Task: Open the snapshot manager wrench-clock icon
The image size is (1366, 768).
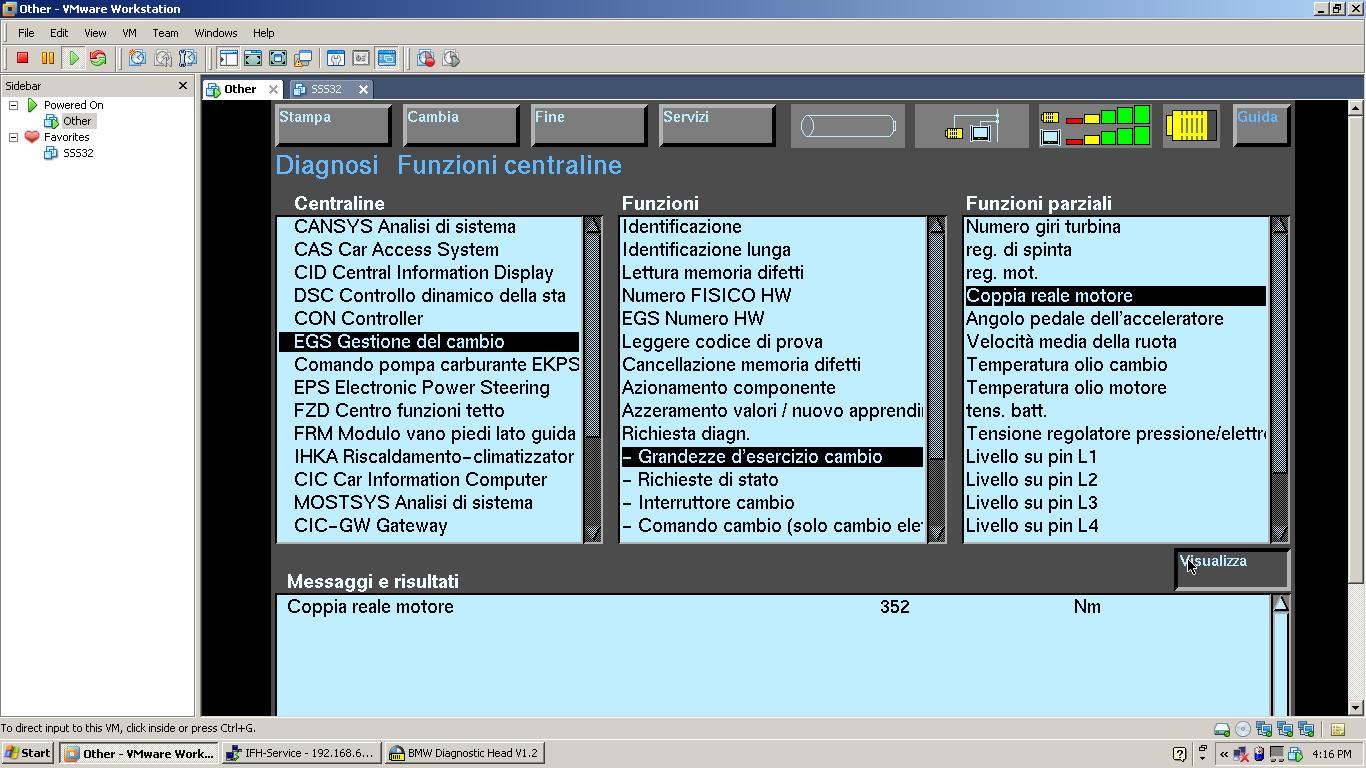Action: [x=187, y=59]
